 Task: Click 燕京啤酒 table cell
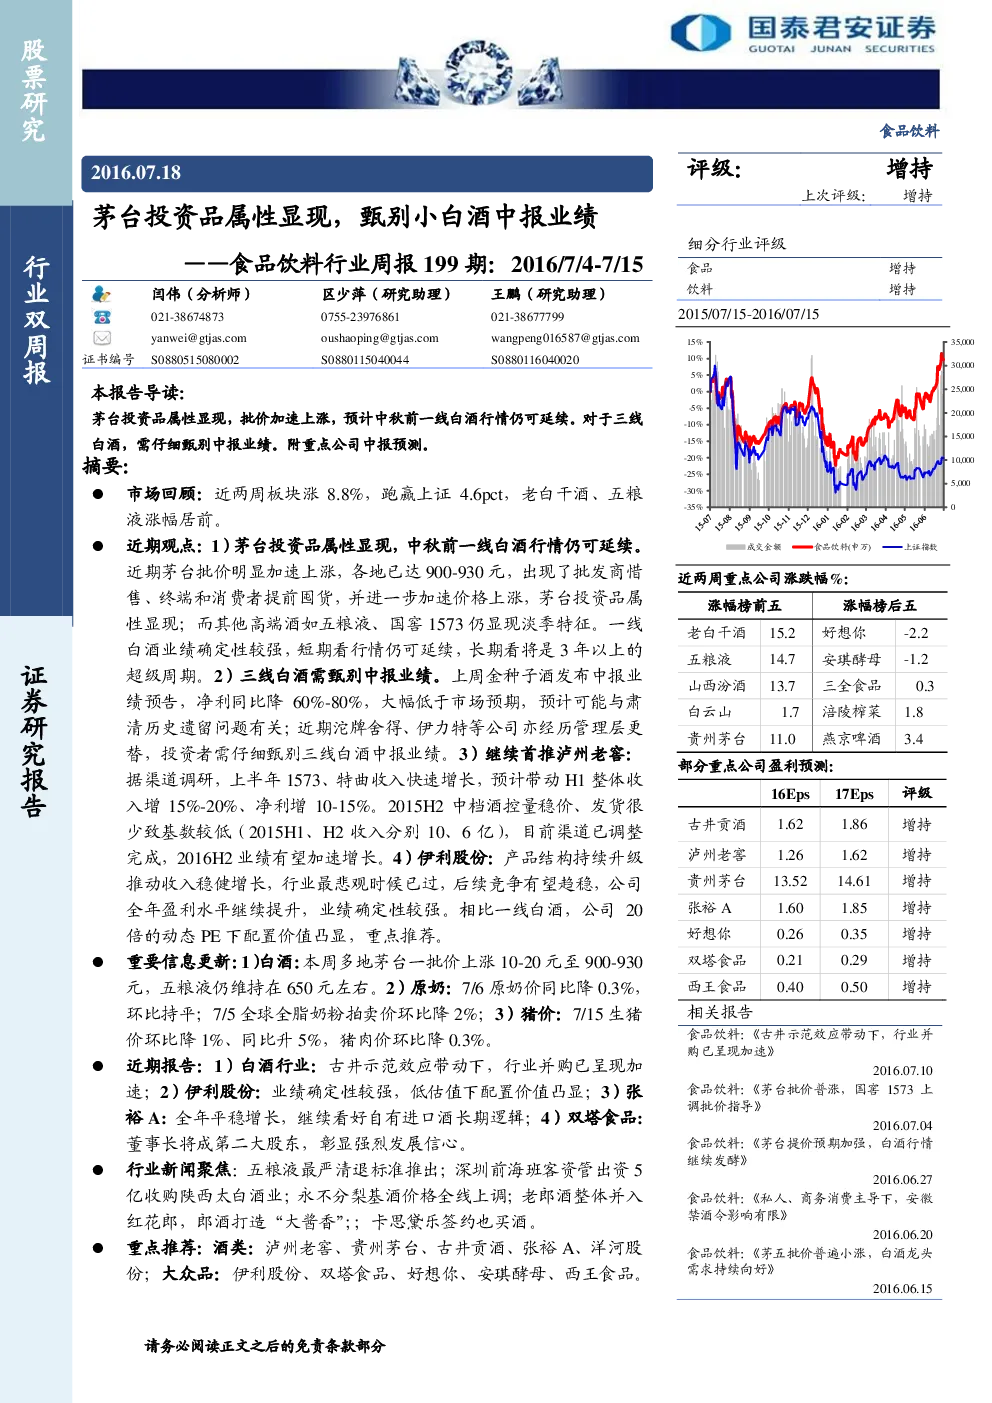[x=851, y=739]
